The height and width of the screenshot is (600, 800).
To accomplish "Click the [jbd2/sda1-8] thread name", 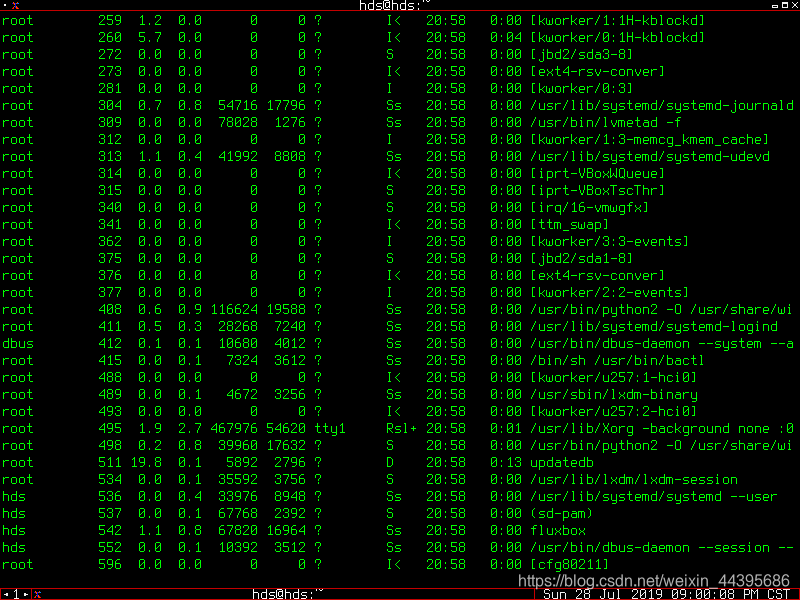I will click(582, 259).
